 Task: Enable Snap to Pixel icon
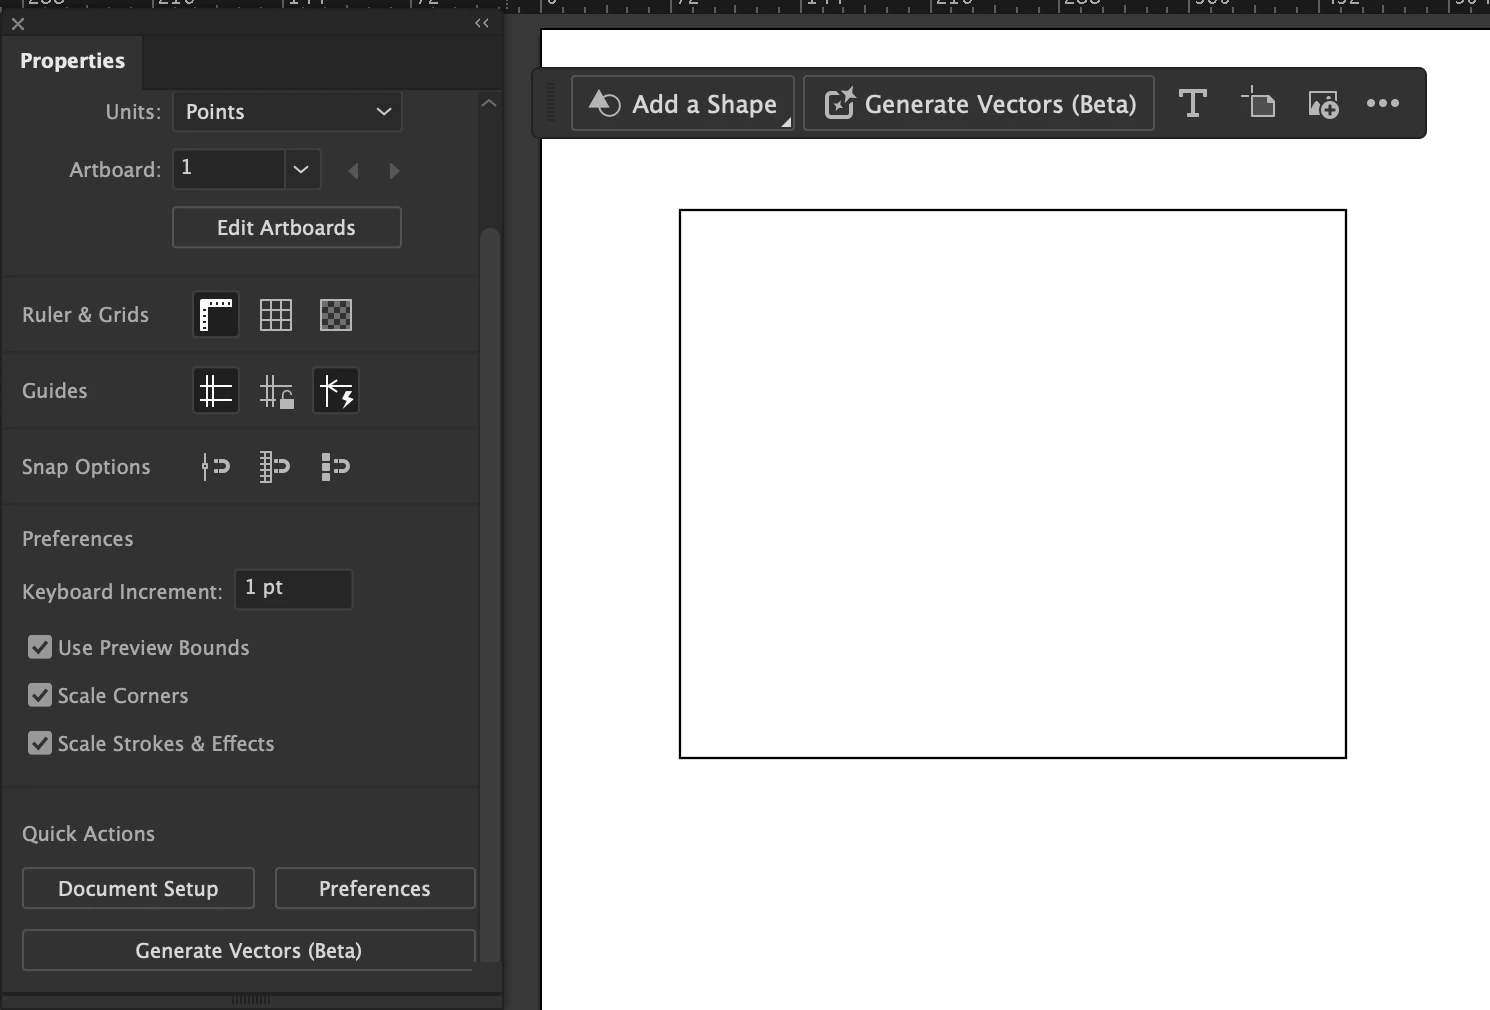[x=336, y=467]
